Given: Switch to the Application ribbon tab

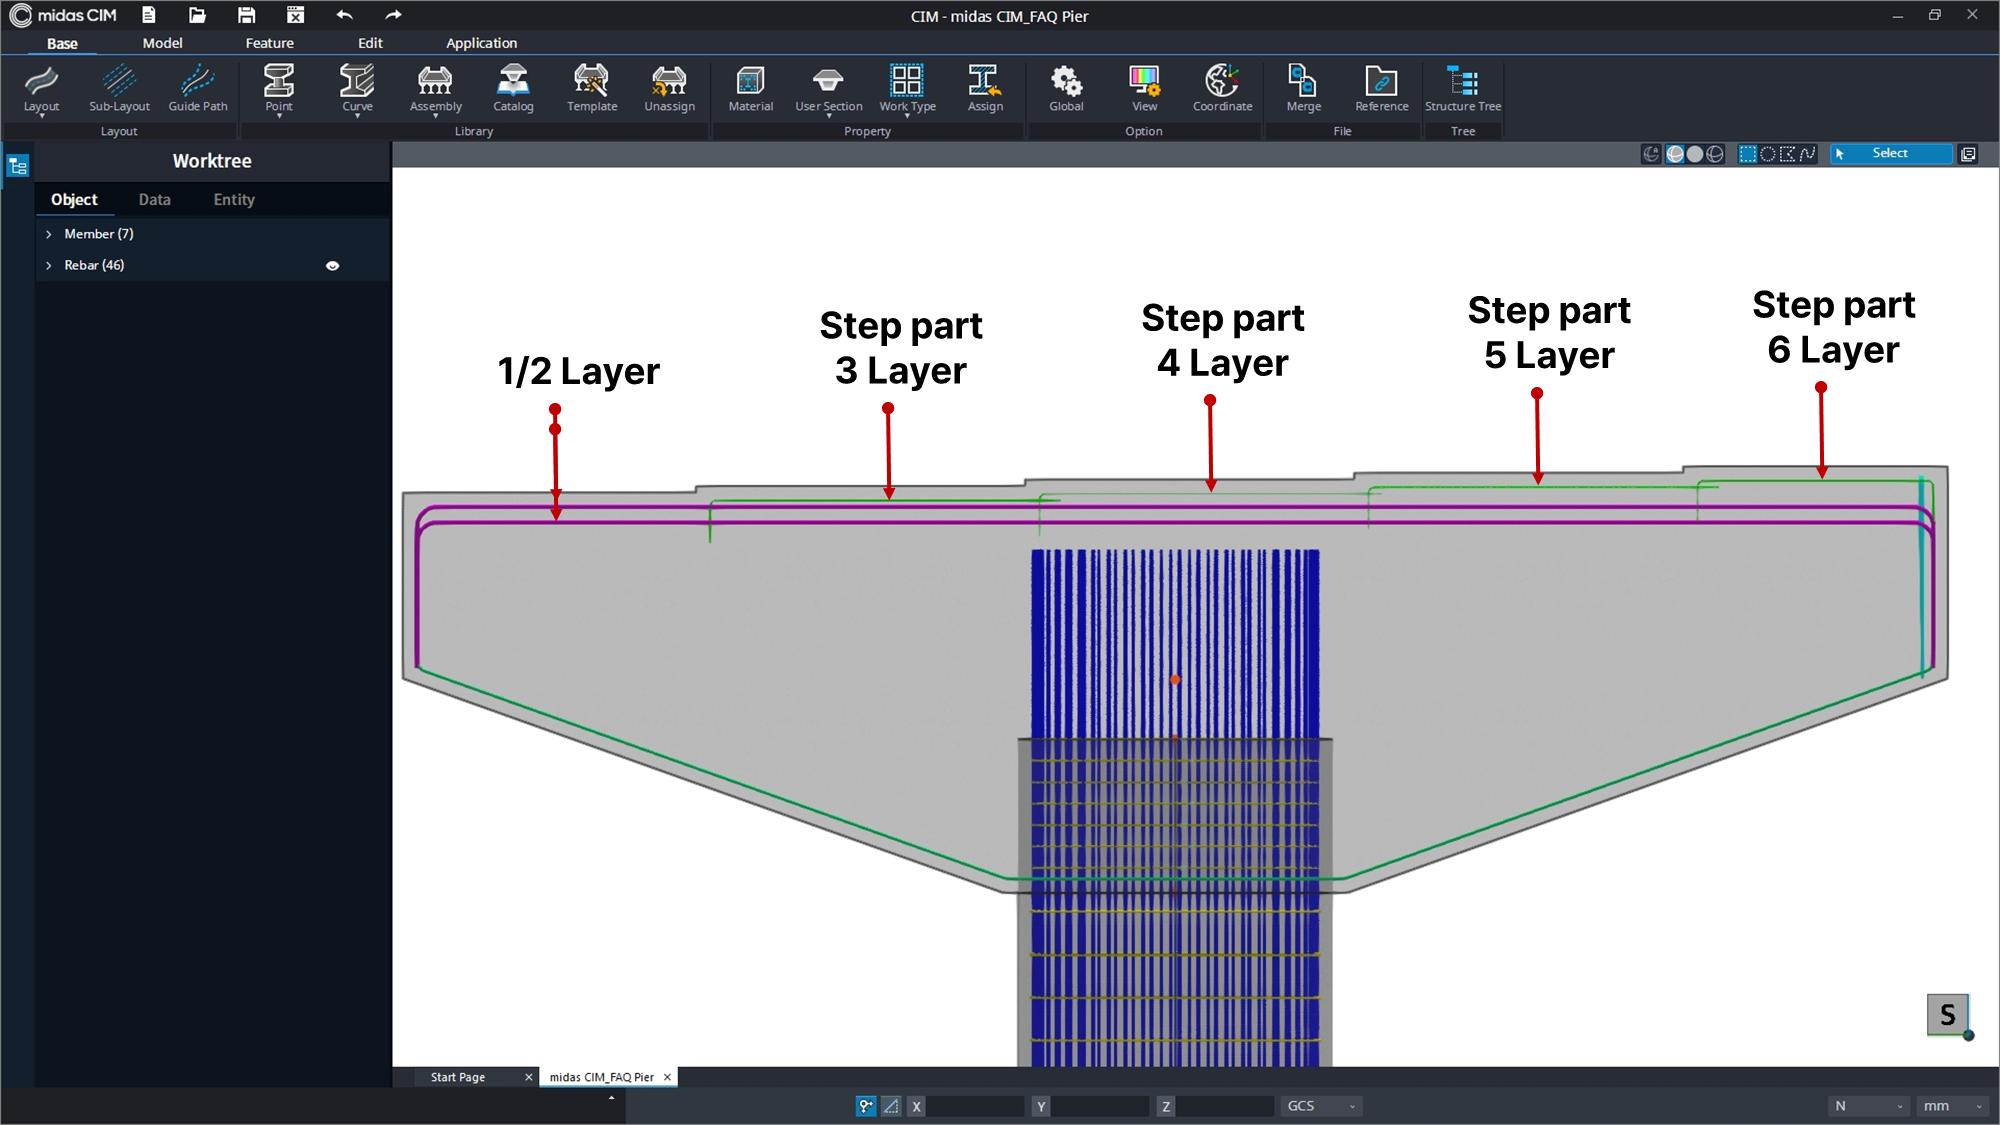Looking at the screenshot, I should 481,43.
